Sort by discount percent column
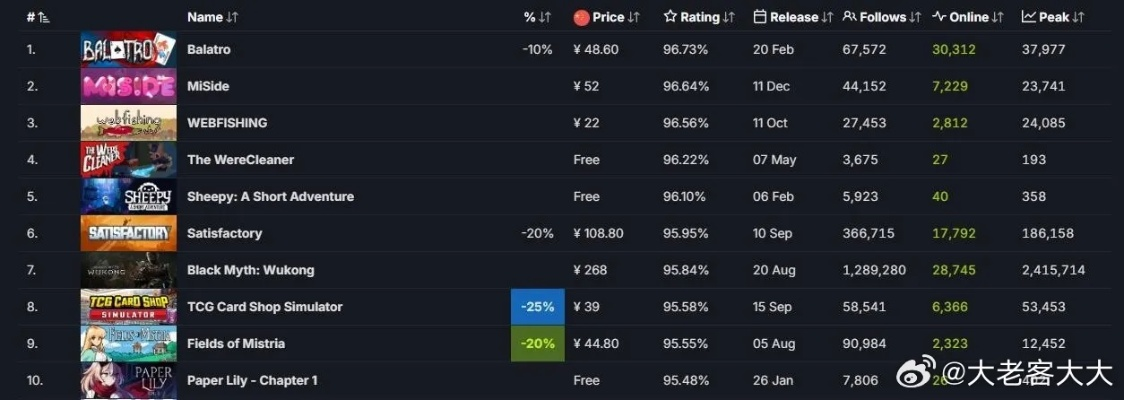Viewport: 1124px width, 400px height. point(538,17)
